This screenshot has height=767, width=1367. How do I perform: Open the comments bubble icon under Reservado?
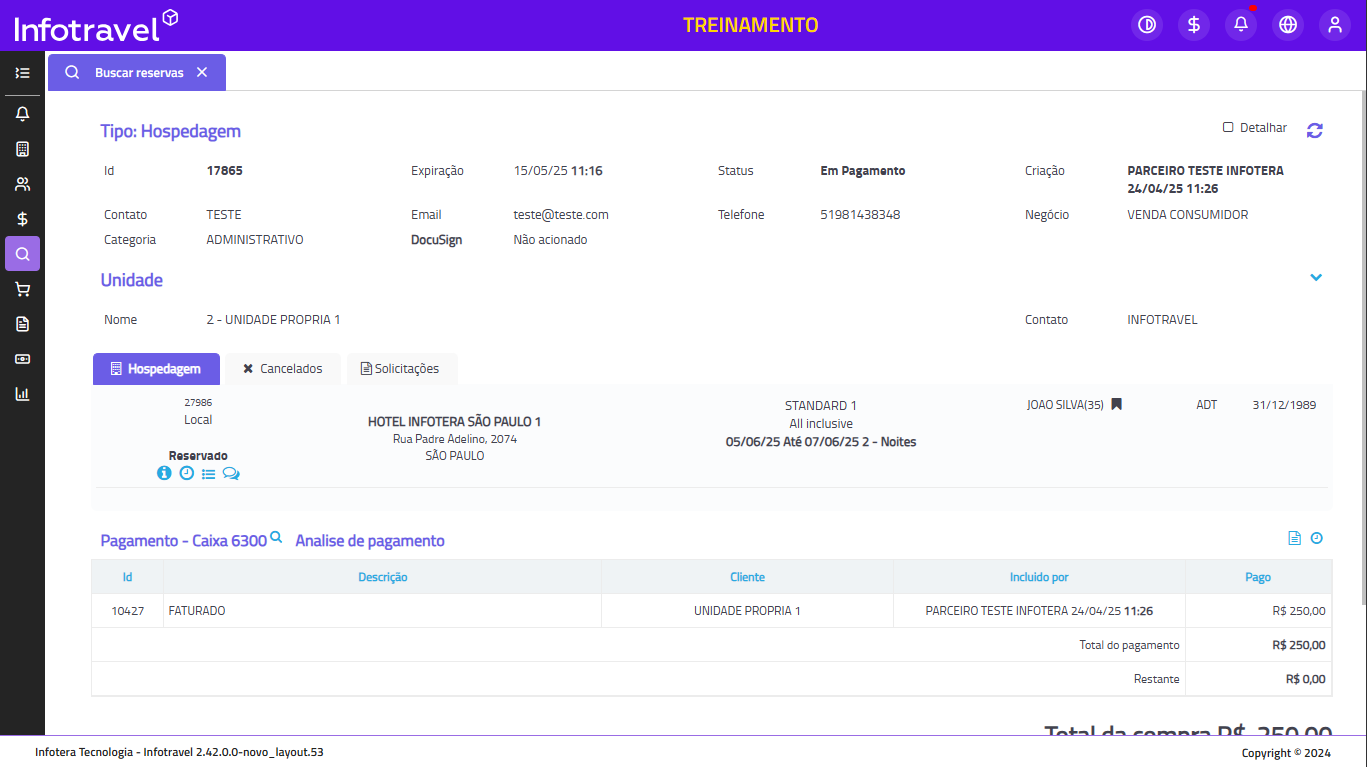pyautogui.click(x=231, y=473)
